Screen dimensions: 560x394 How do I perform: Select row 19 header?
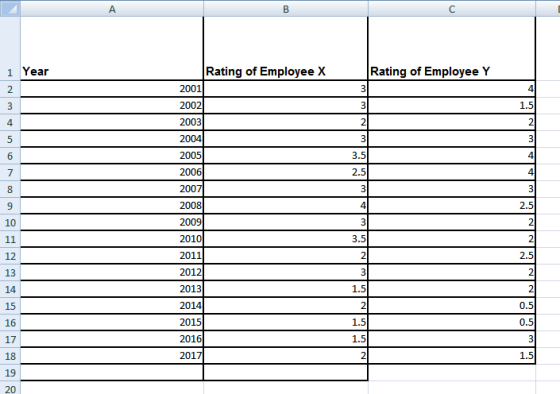pyautogui.click(x=10, y=373)
